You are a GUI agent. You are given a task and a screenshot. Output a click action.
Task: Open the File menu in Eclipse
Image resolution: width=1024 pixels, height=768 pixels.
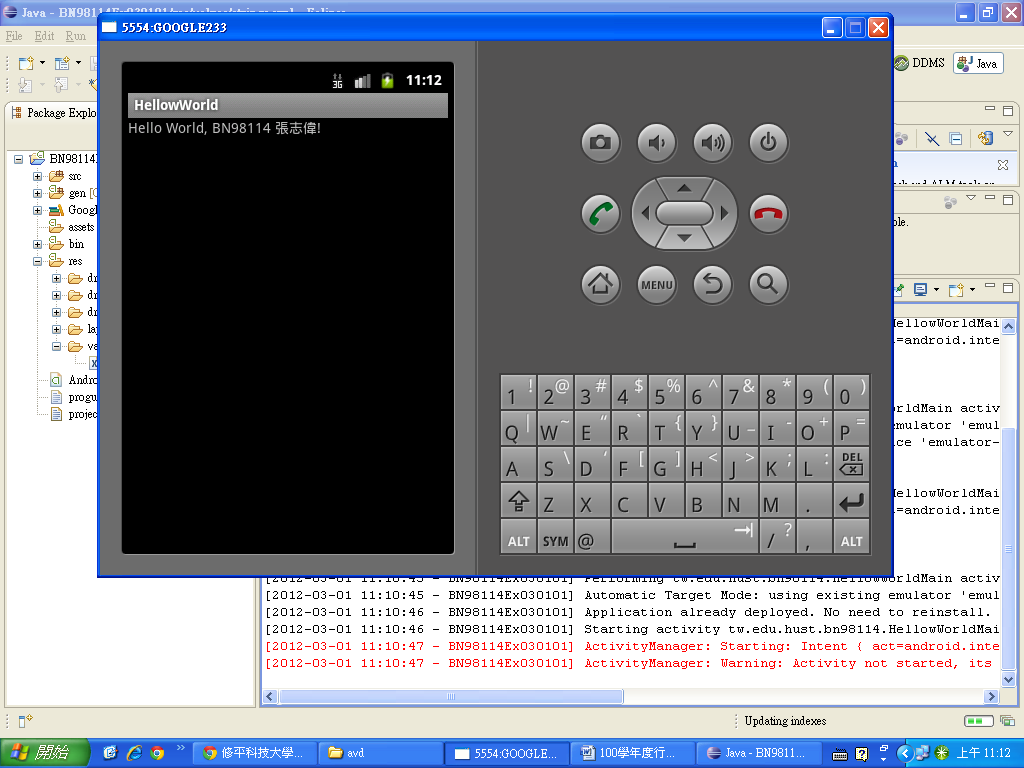tap(14, 36)
